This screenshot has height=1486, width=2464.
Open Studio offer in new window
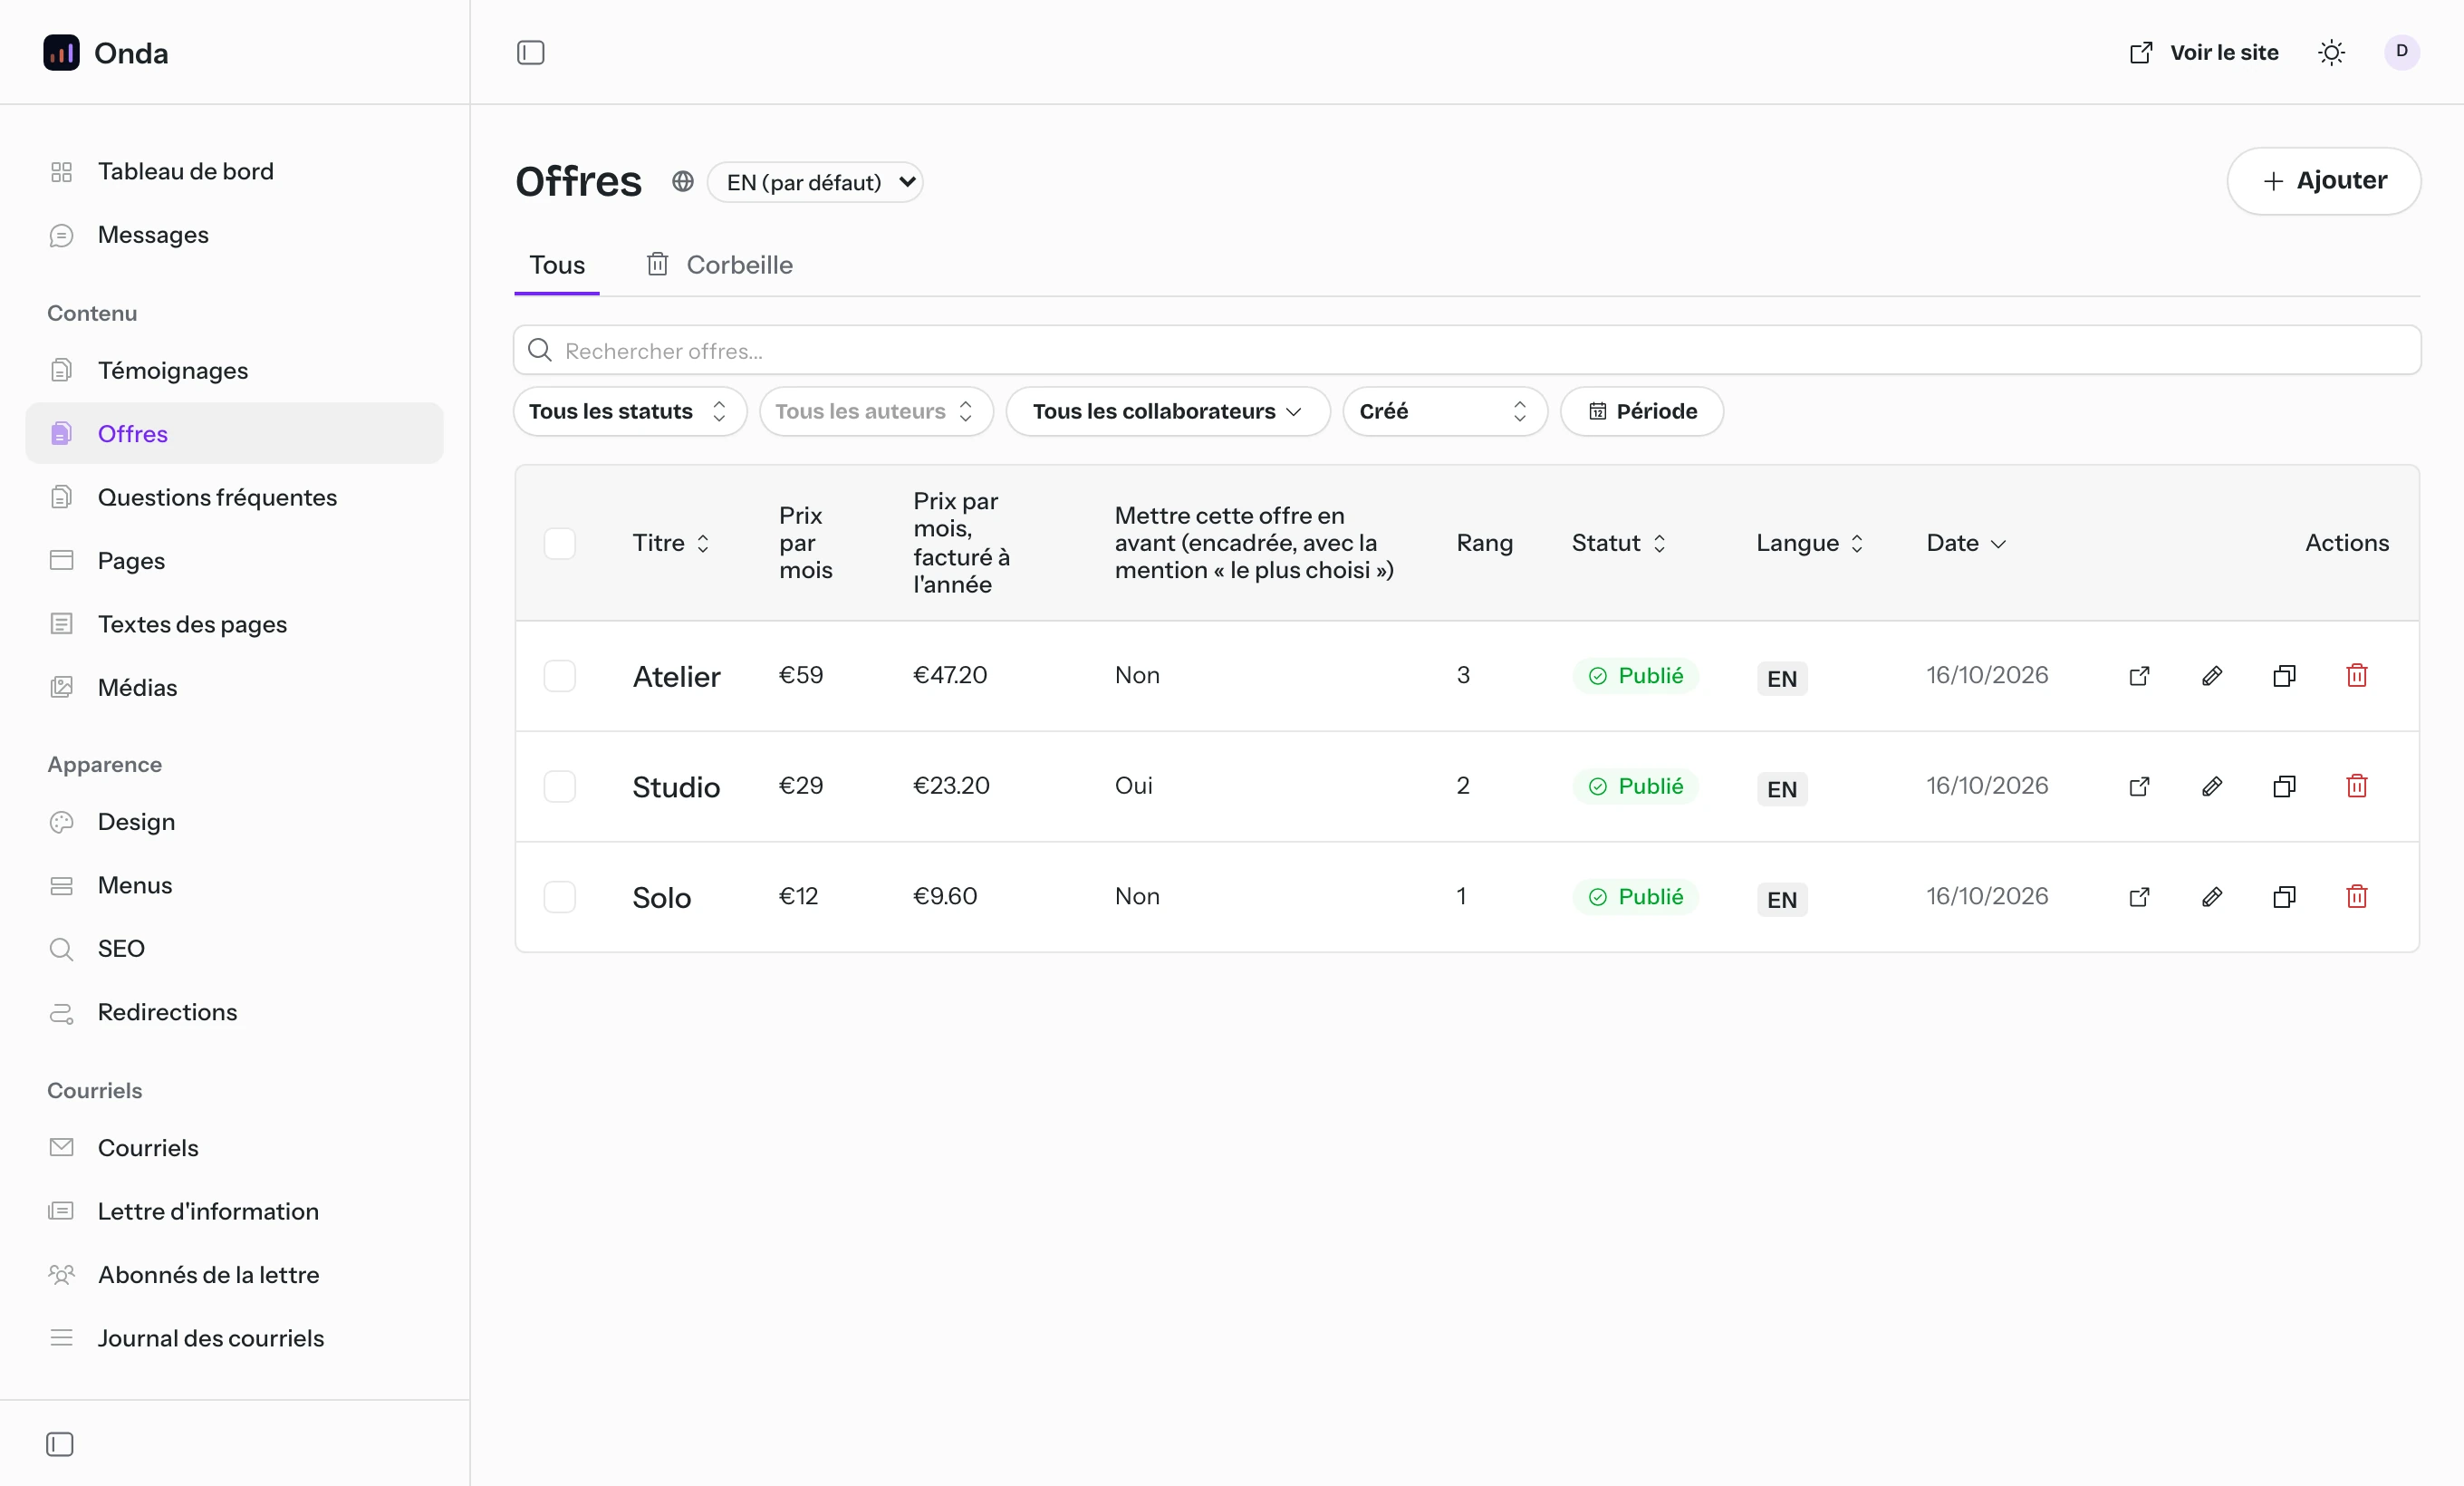point(2139,786)
